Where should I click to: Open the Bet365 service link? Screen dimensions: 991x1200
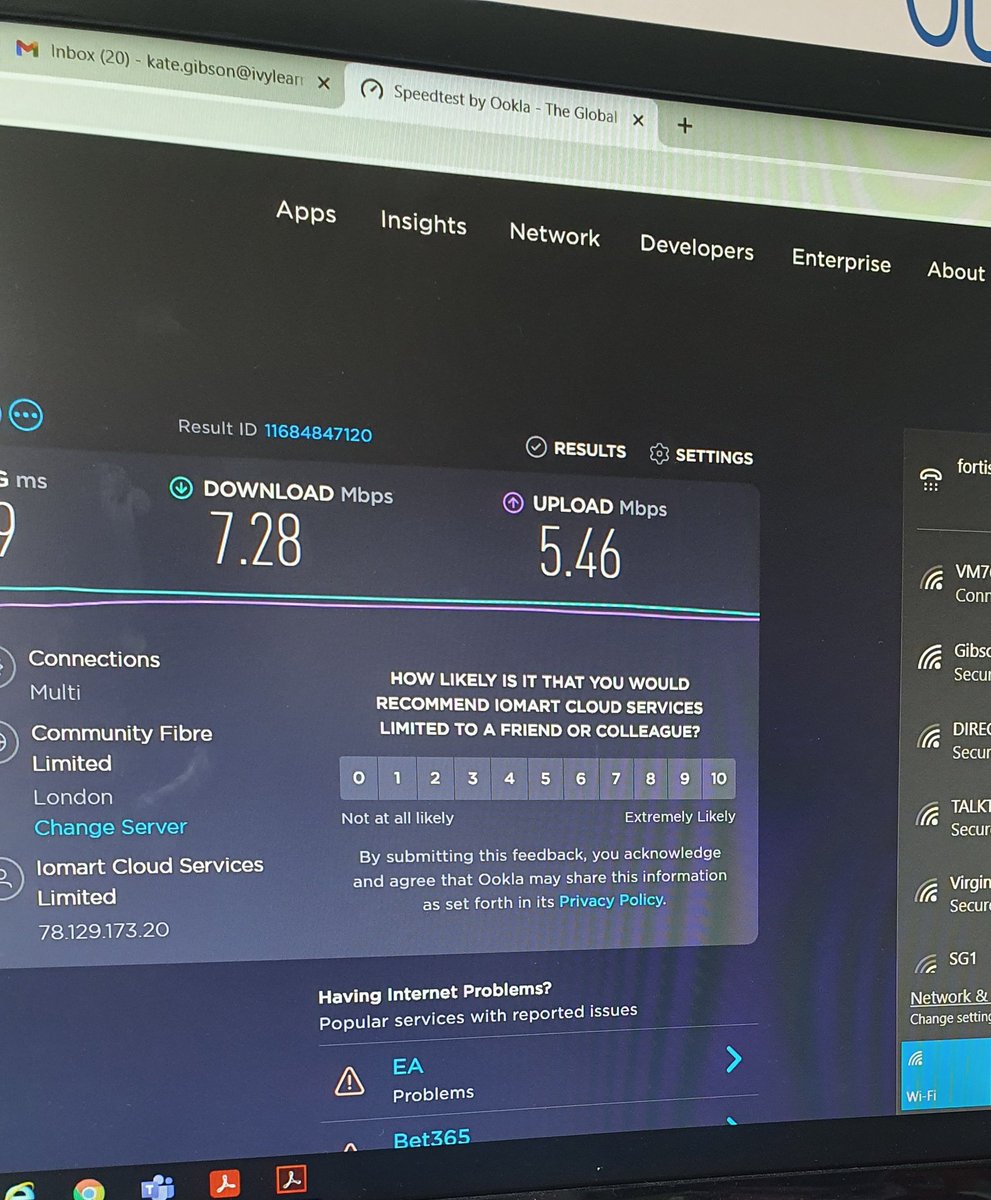point(431,1138)
